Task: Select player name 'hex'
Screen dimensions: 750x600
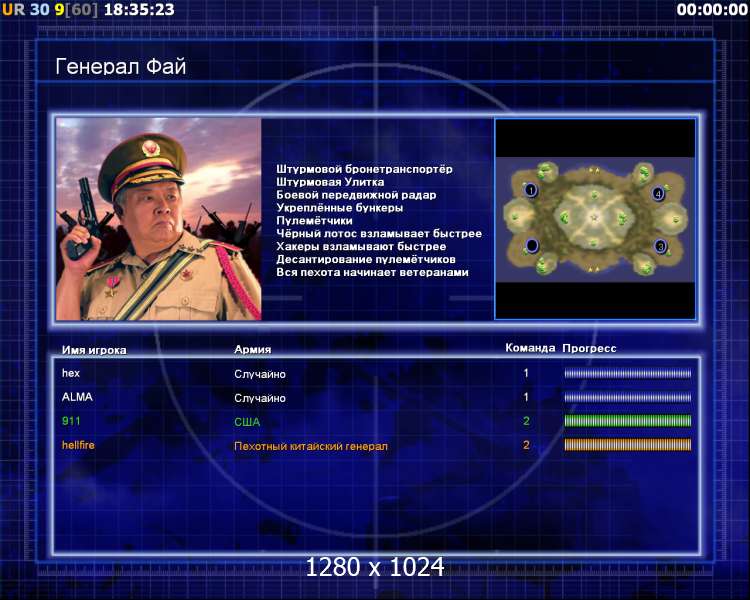Action: pyautogui.click(x=71, y=373)
